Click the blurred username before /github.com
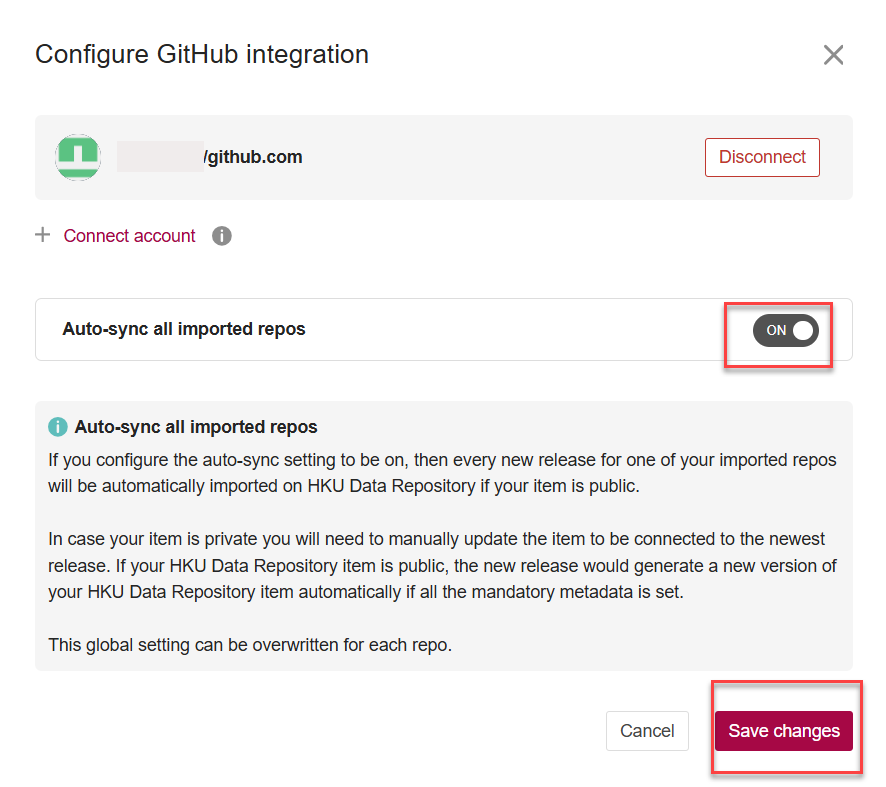Screen dimensions: 886x787 (160, 157)
